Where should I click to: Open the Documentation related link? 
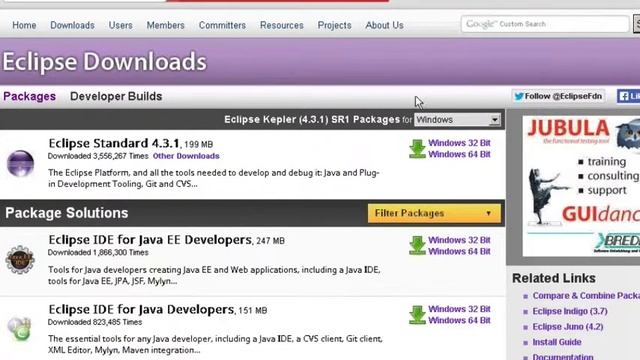point(563,356)
